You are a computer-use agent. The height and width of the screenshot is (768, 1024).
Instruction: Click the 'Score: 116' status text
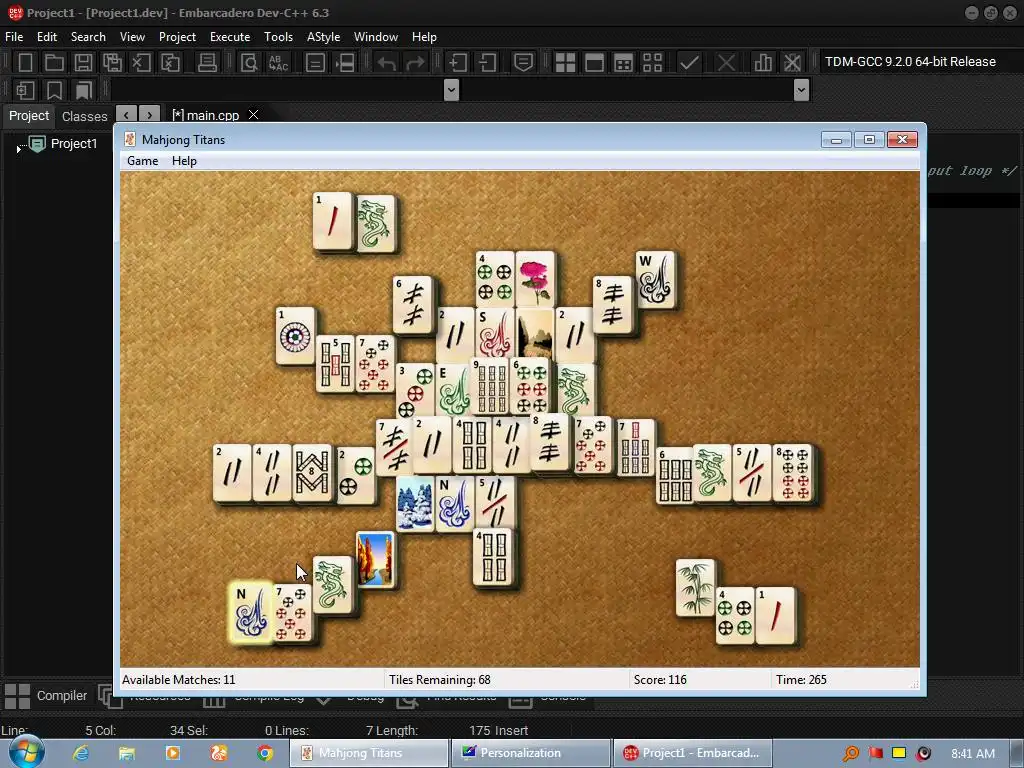[x=660, y=680]
